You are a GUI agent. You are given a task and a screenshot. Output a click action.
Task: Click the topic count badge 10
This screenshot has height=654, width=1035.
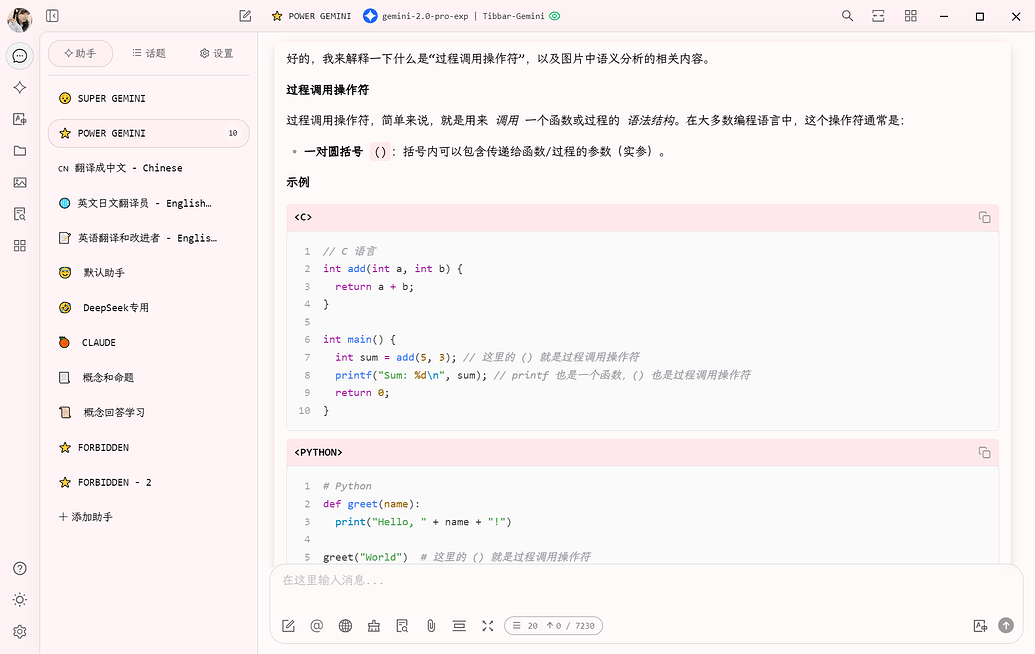[x=233, y=133]
